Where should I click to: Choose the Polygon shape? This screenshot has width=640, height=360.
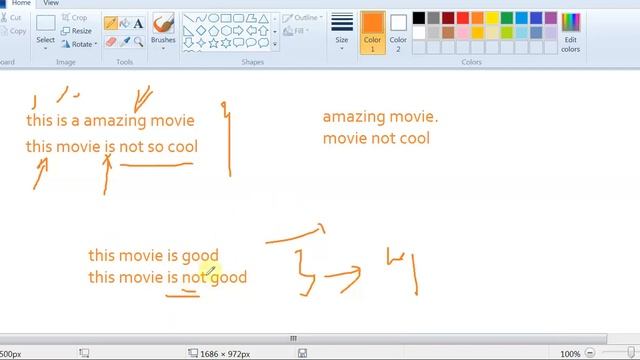251,18
